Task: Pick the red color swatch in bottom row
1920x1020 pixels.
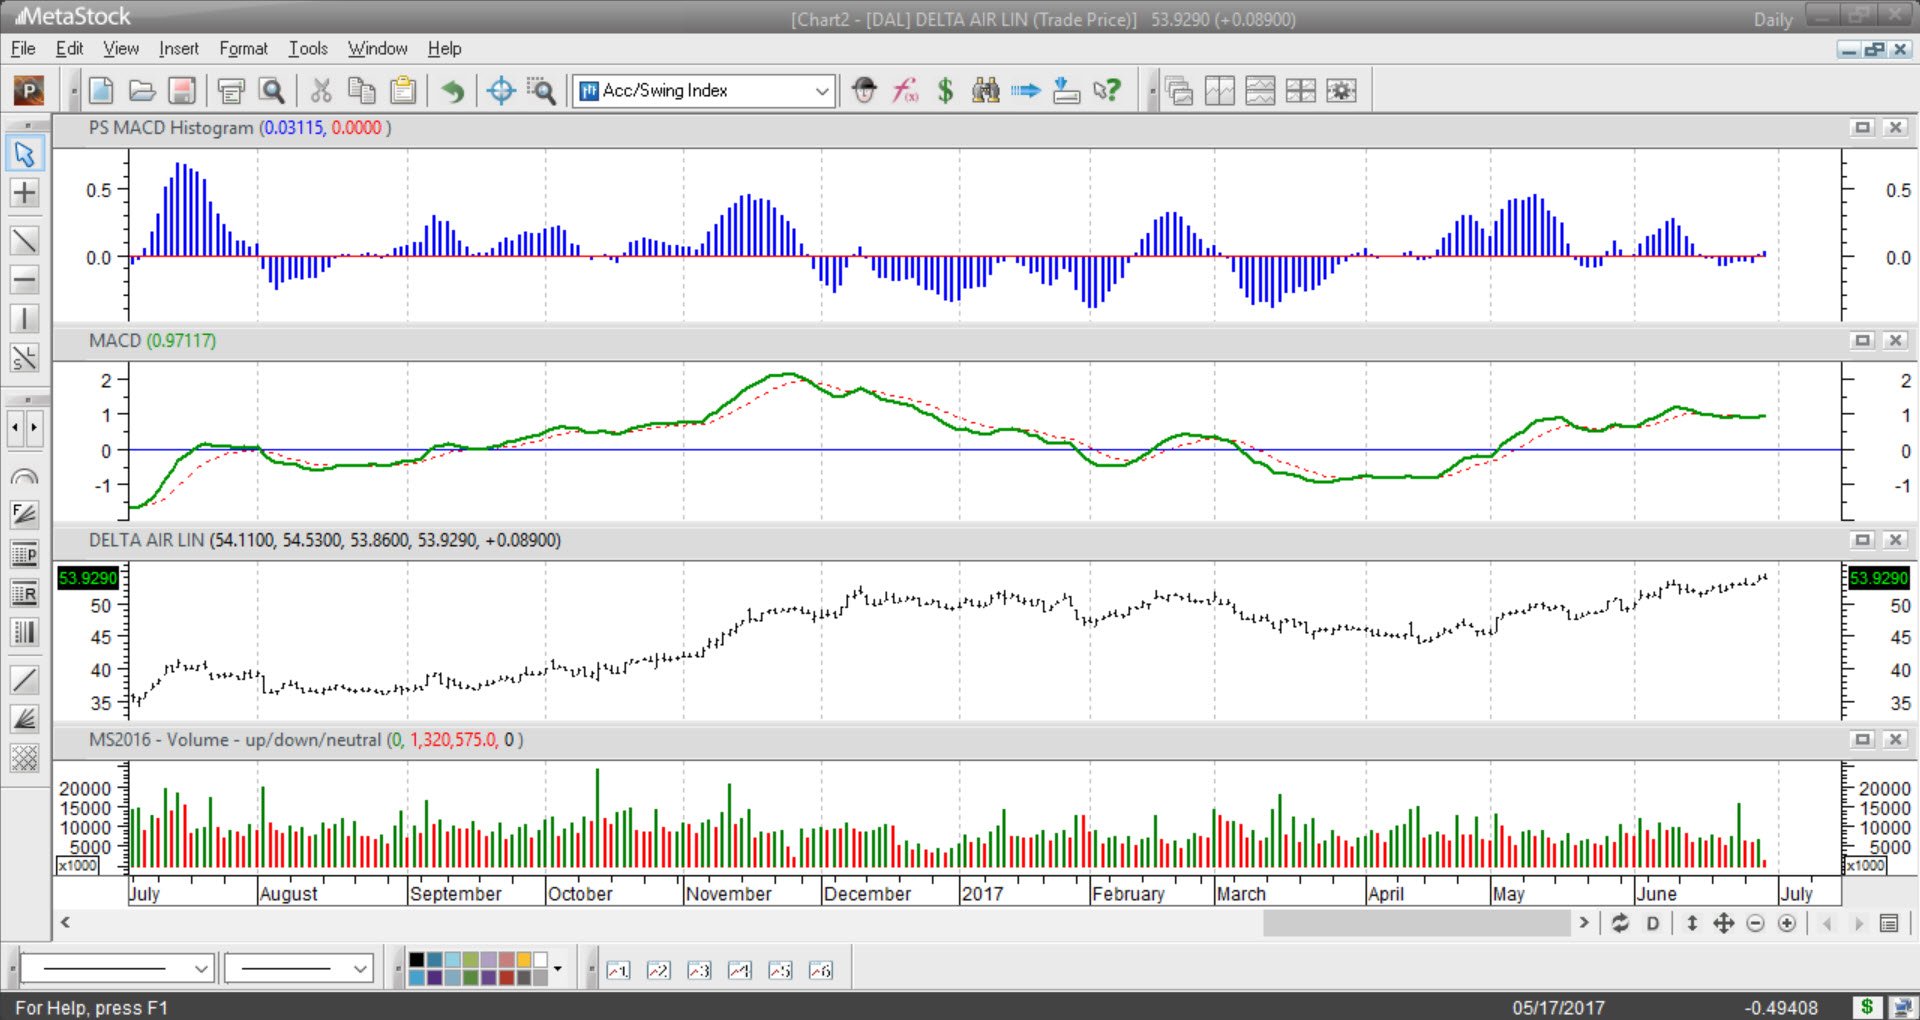Action: tap(505, 977)
